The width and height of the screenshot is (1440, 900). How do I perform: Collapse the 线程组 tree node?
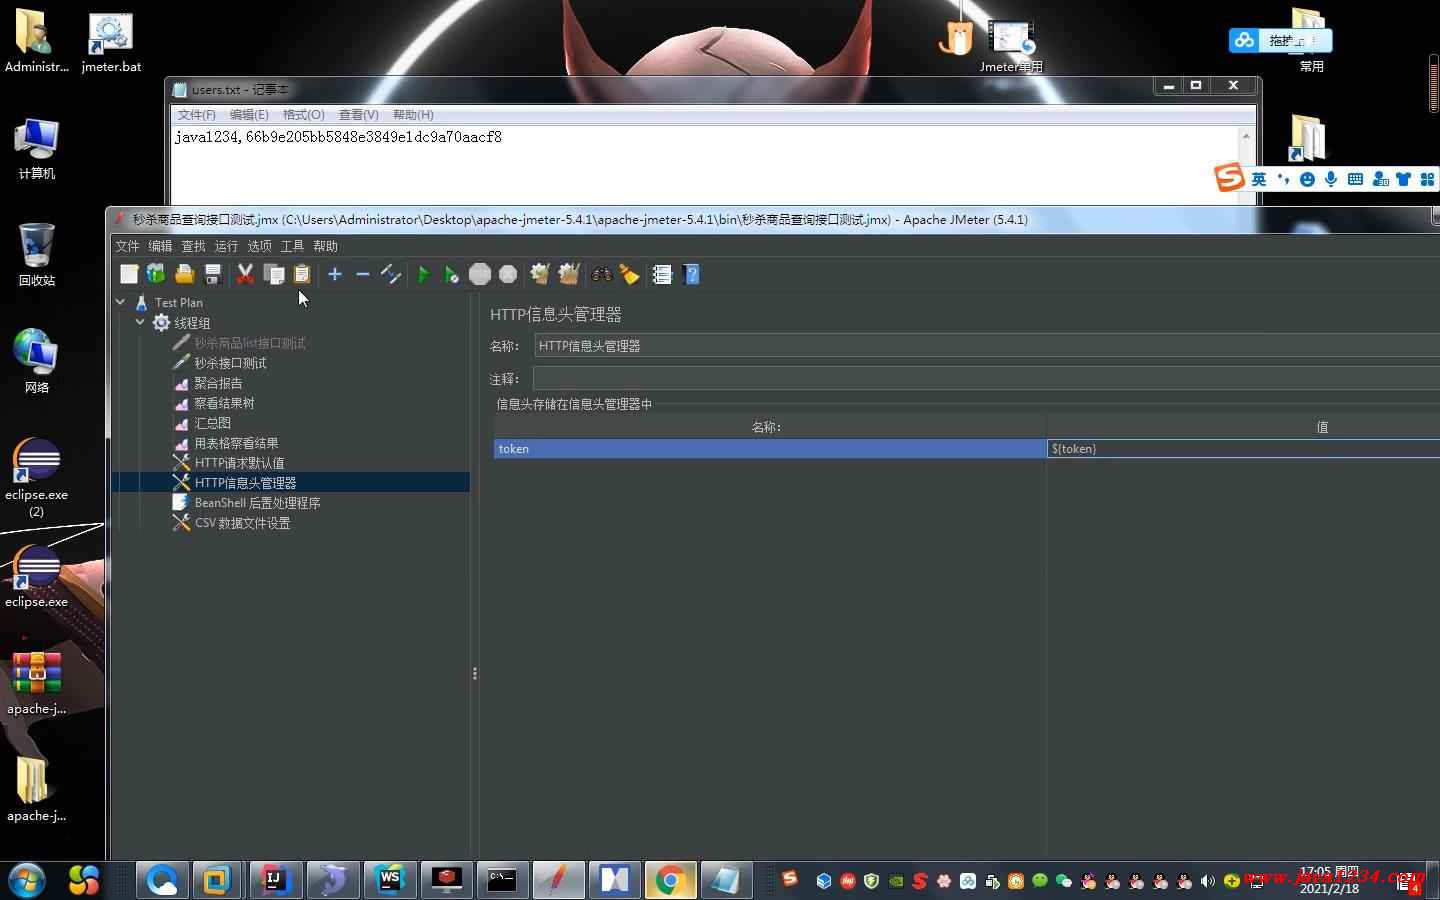[140, 322]
